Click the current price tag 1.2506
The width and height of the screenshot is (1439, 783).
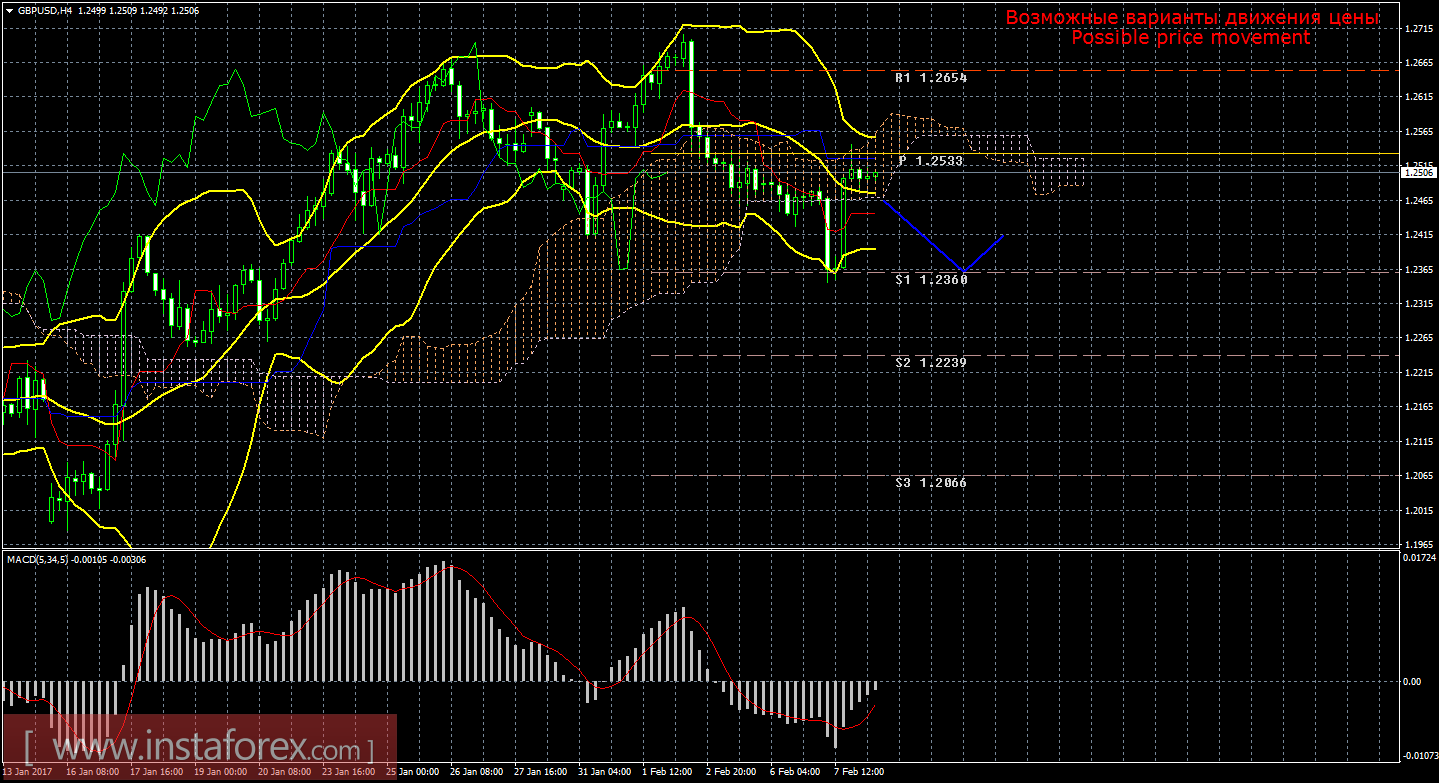point(1419,172)
